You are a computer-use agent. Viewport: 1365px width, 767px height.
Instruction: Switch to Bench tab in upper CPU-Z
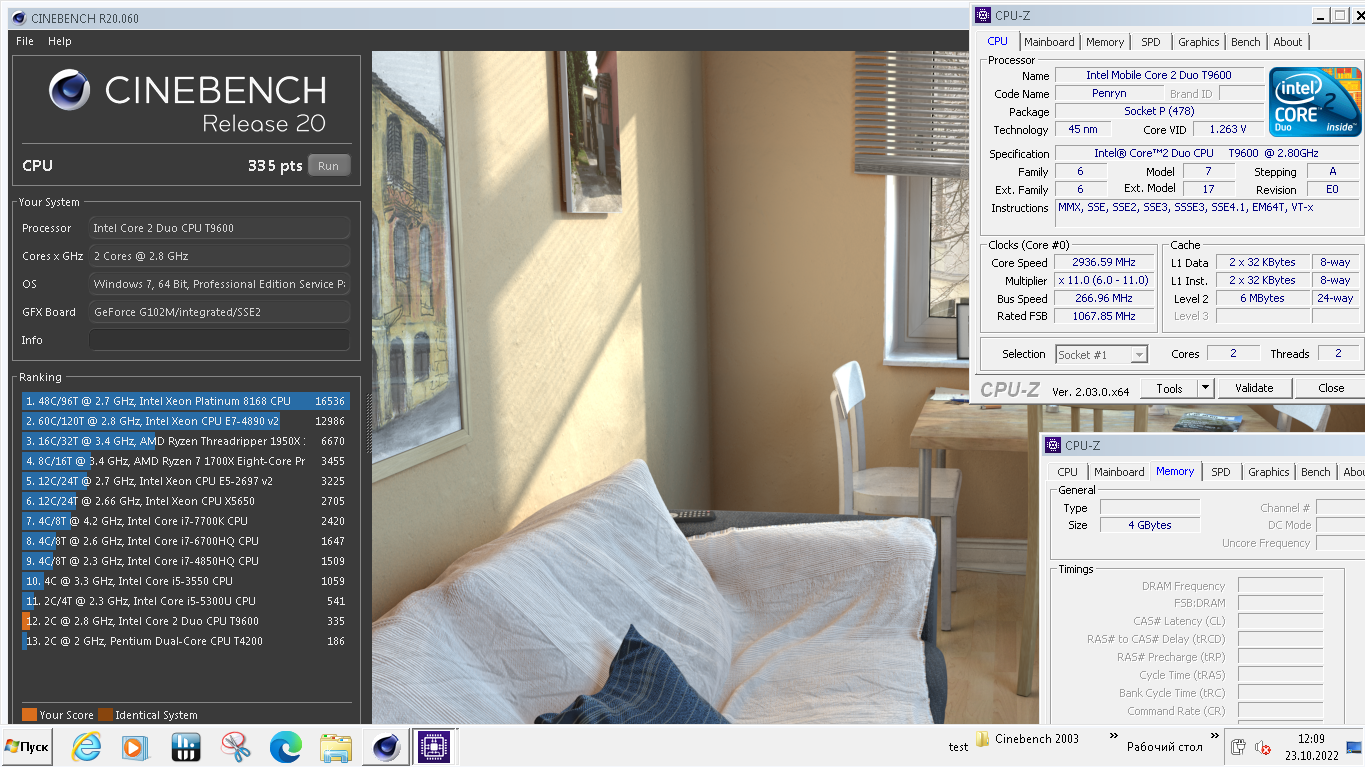1246,42
